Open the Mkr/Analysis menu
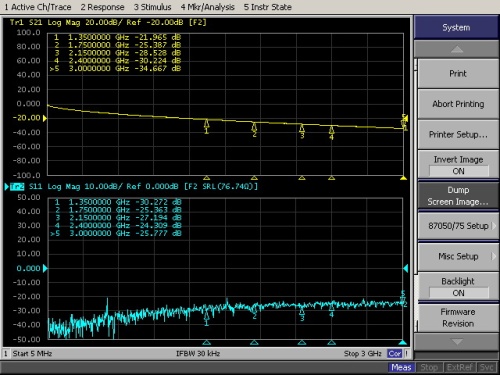 (x=208, y=7)
